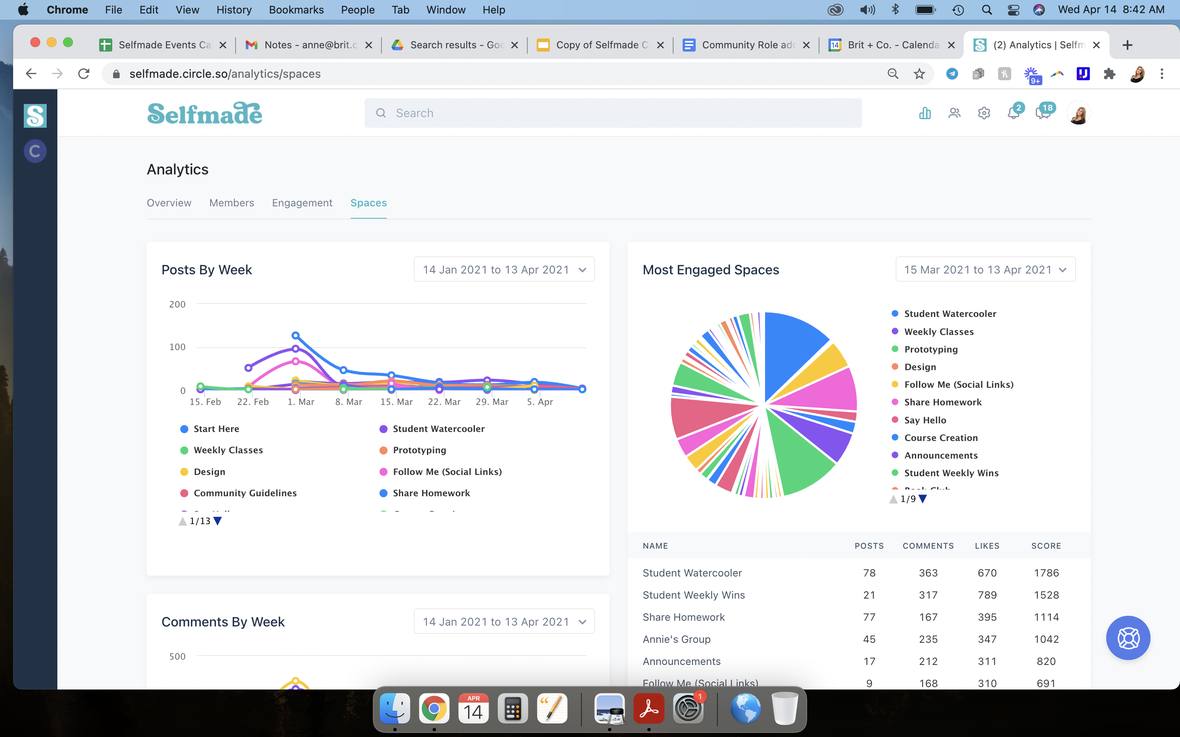
Task: Switch to the Notes Gmail browser tab
Action: click(309, 45)
